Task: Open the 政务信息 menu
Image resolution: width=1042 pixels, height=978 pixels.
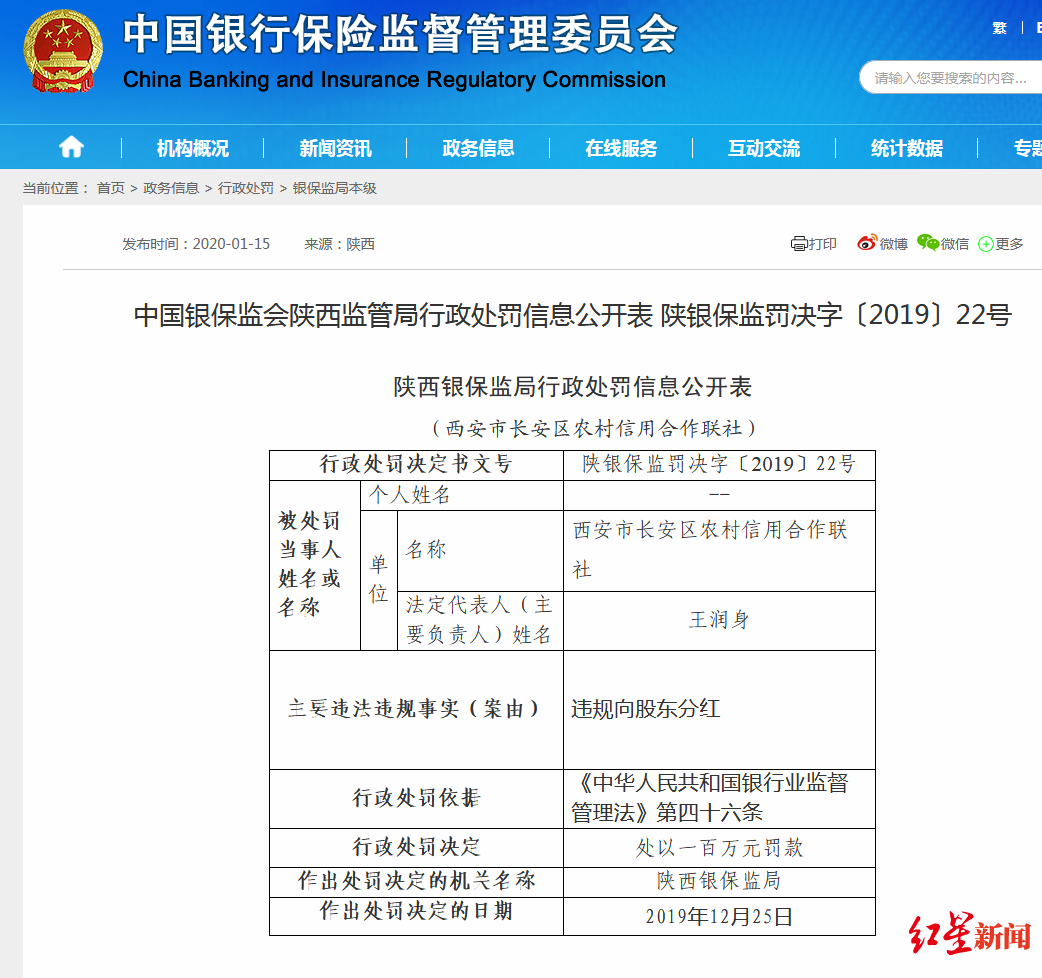Action: [478, 148]
